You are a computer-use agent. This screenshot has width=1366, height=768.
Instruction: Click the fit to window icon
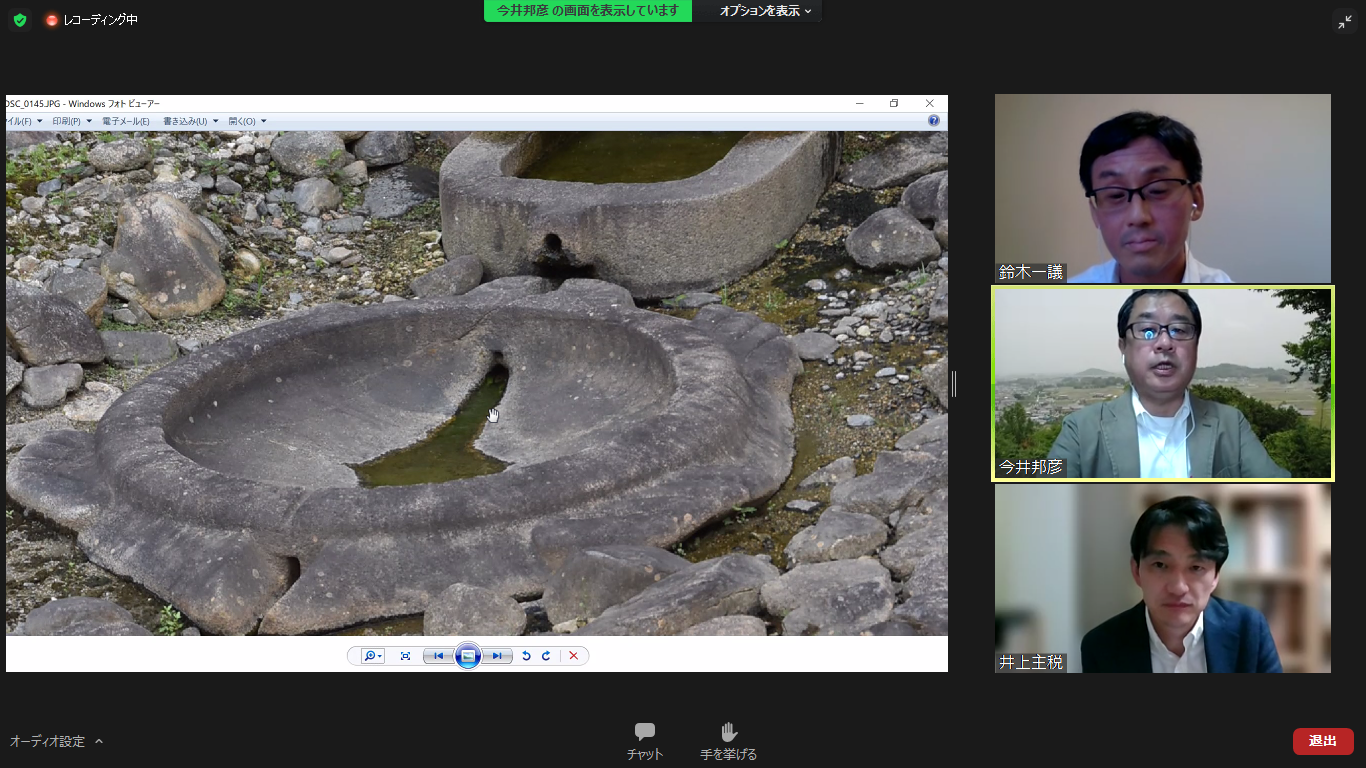point(405,656)
